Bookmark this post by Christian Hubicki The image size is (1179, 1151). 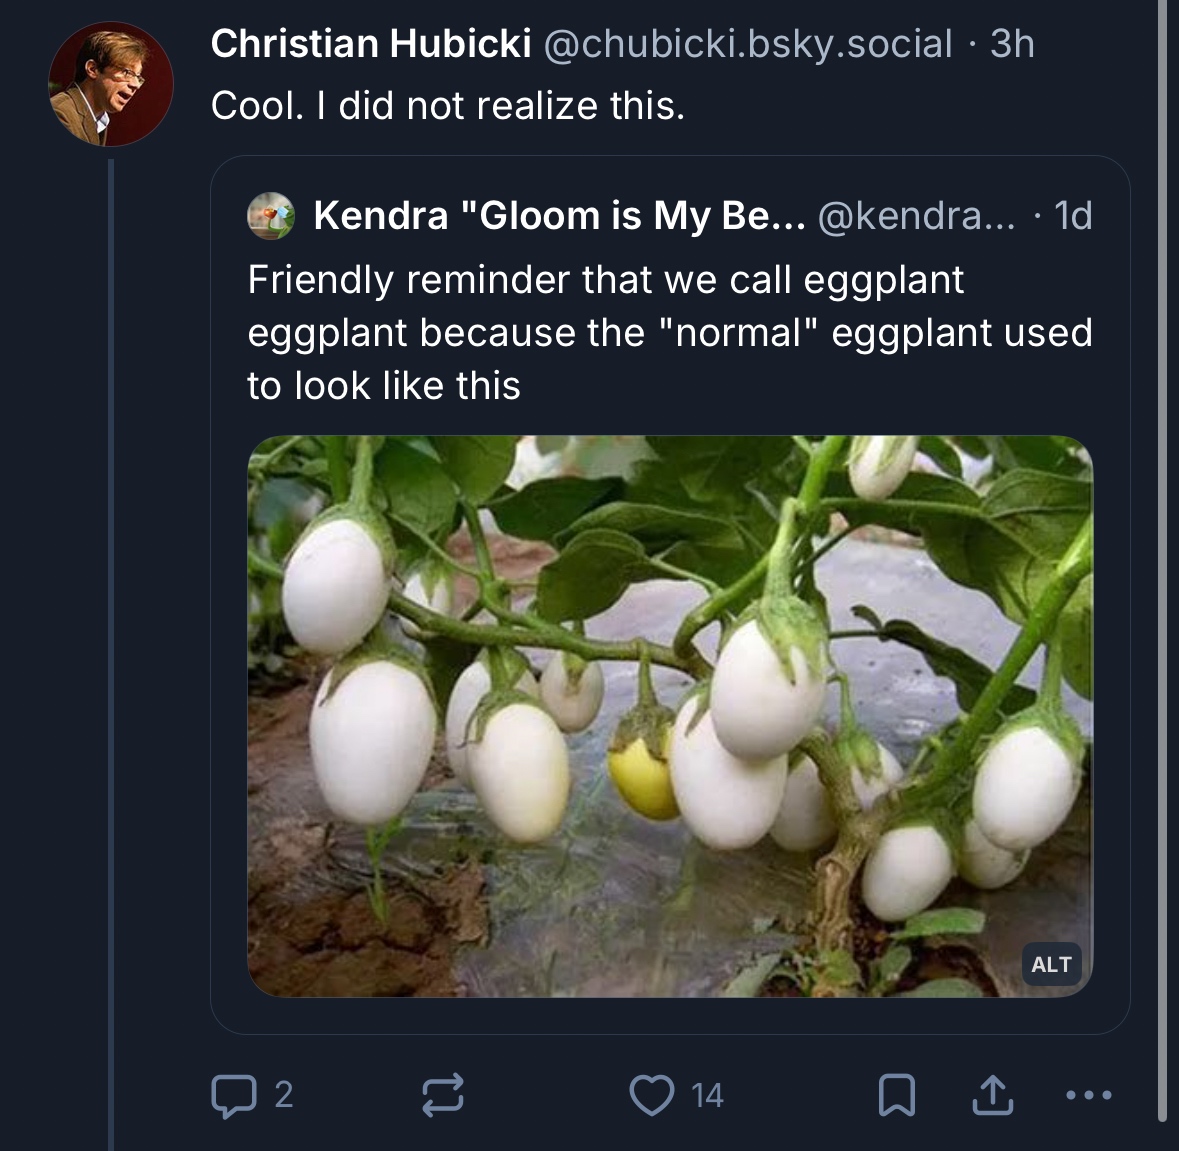(896, 1095)
